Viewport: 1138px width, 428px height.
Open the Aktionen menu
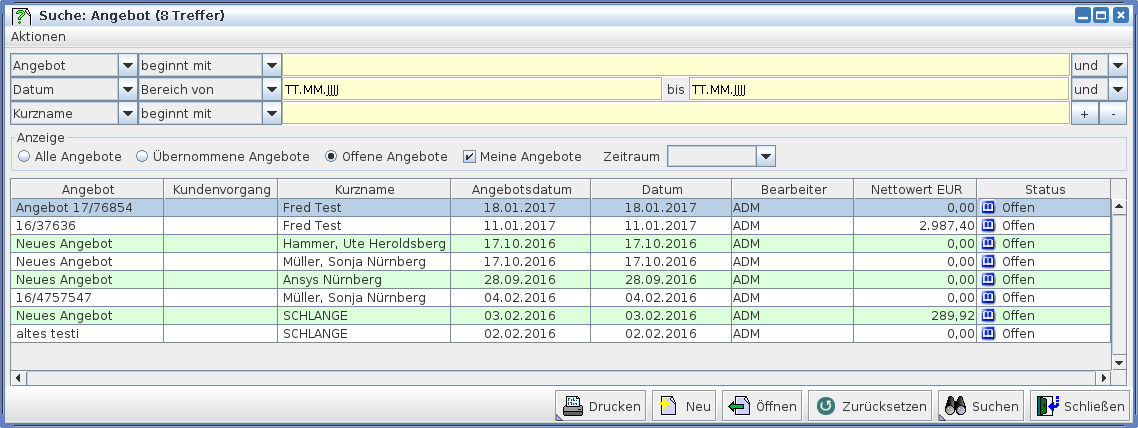tap(38, 37)
